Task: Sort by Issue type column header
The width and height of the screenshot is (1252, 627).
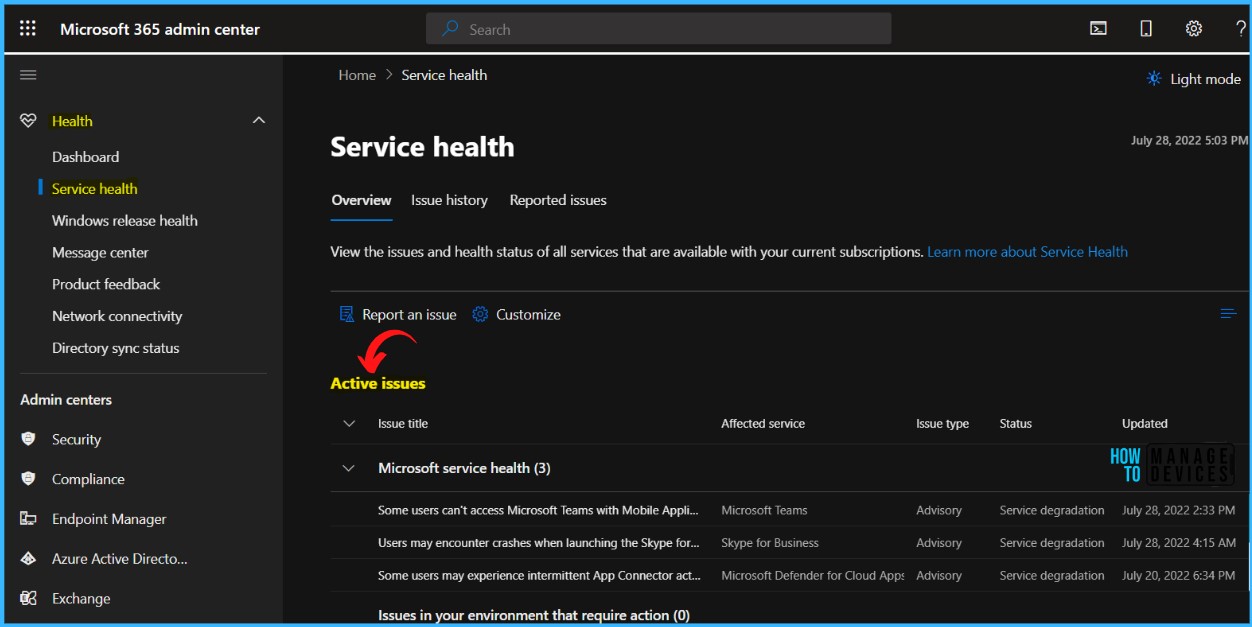Action: (942, 424)
